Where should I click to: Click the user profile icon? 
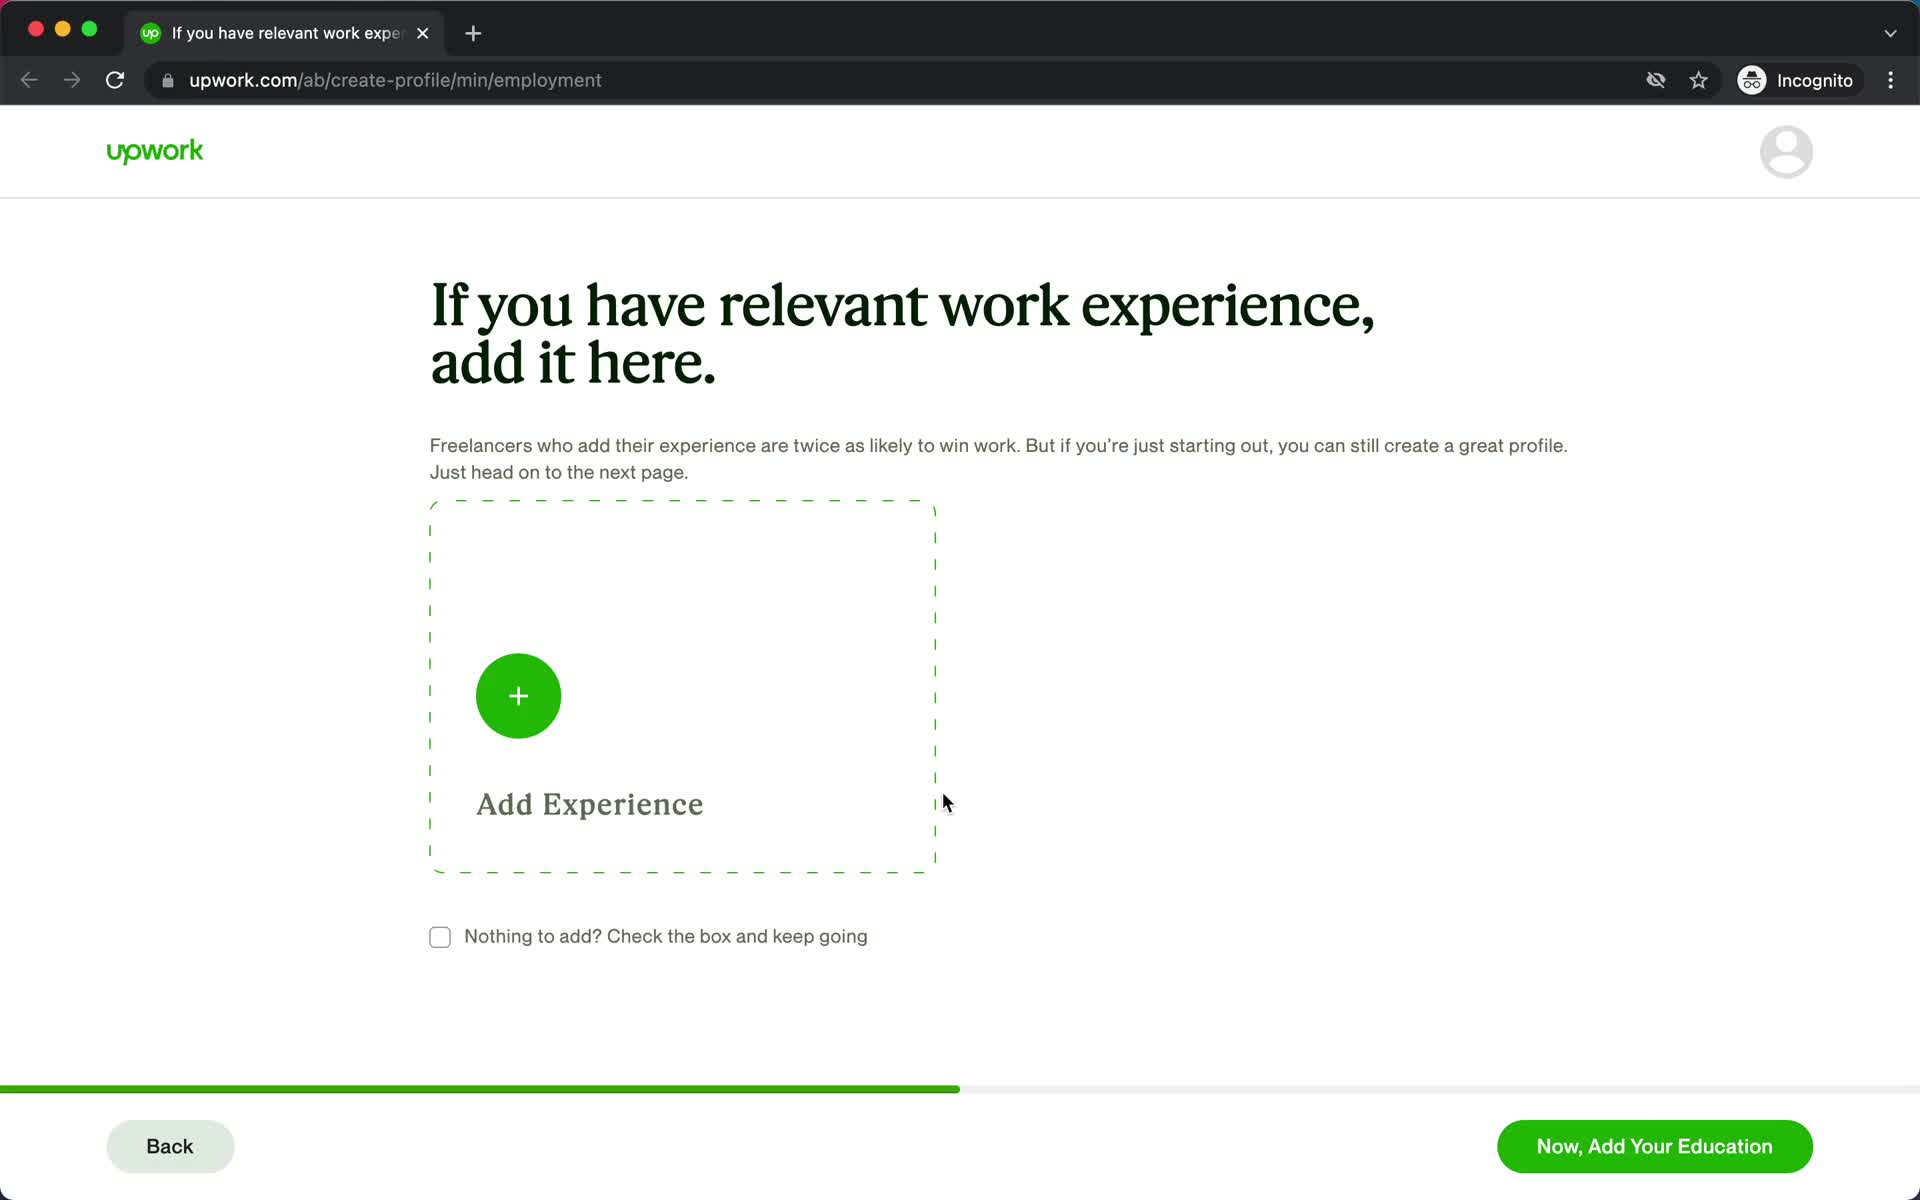(1787, 152)
